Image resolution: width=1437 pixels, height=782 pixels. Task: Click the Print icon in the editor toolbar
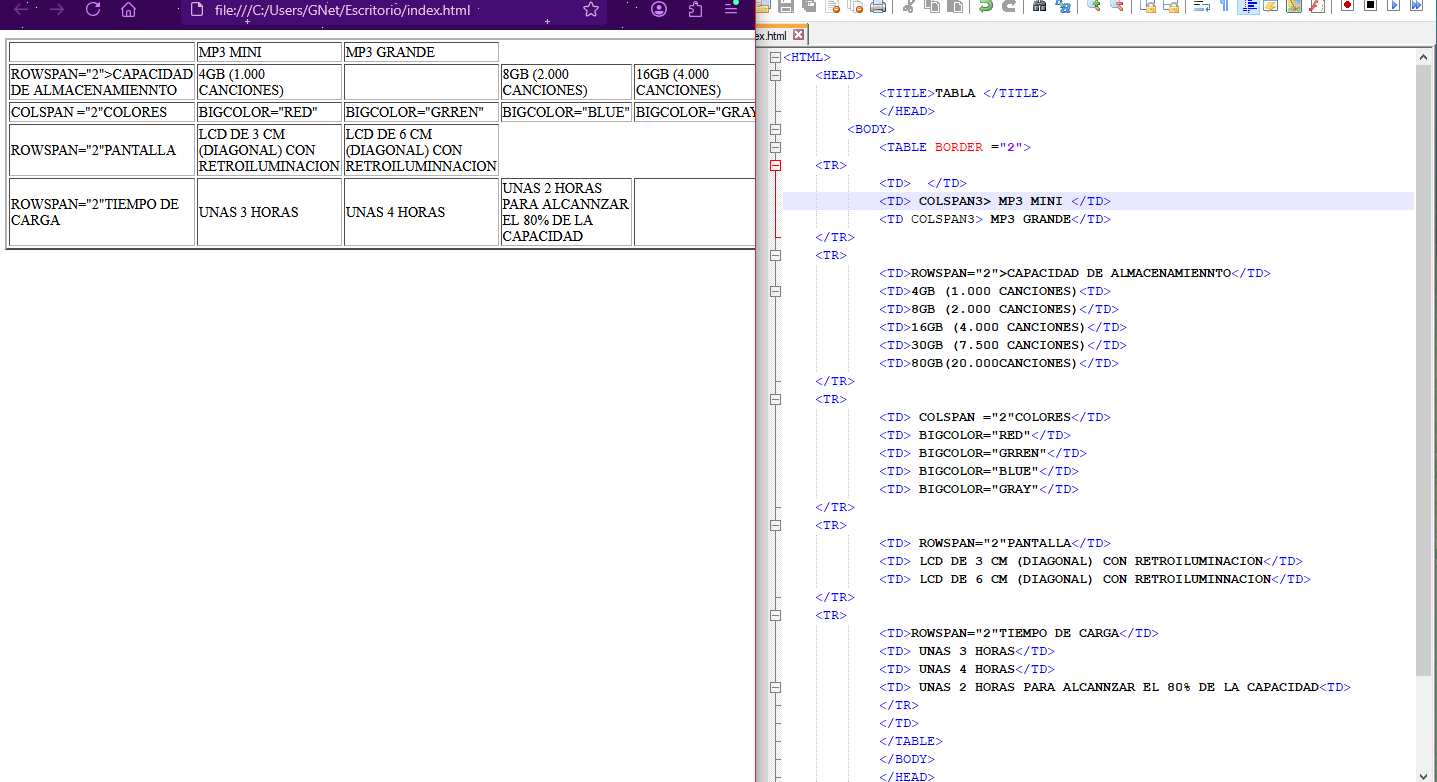(878, 6)
